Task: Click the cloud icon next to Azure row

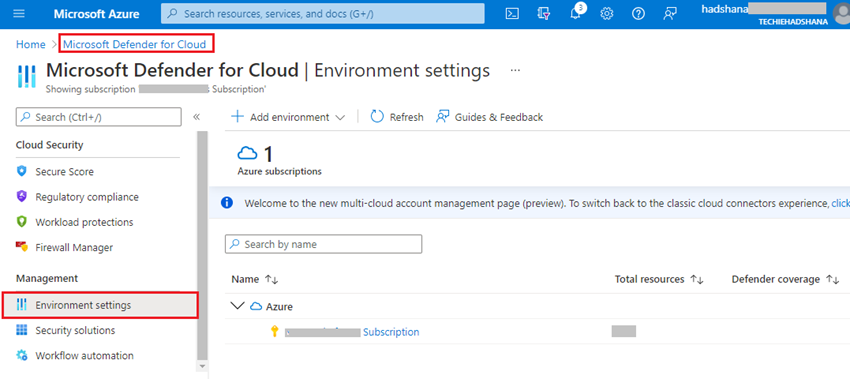Action: (256, 306)
